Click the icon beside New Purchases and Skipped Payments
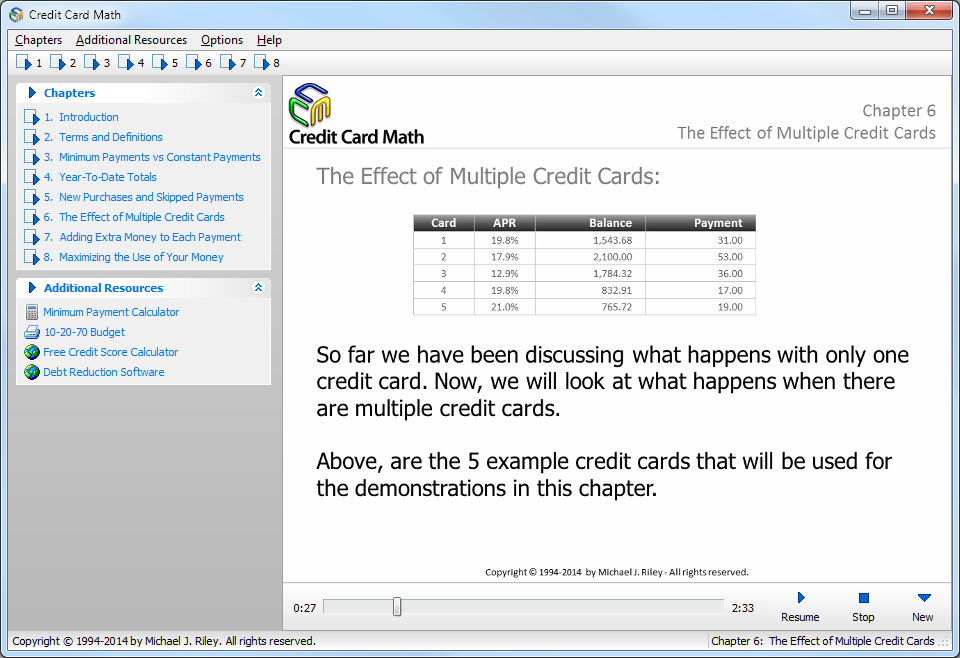 pos(32,197)
